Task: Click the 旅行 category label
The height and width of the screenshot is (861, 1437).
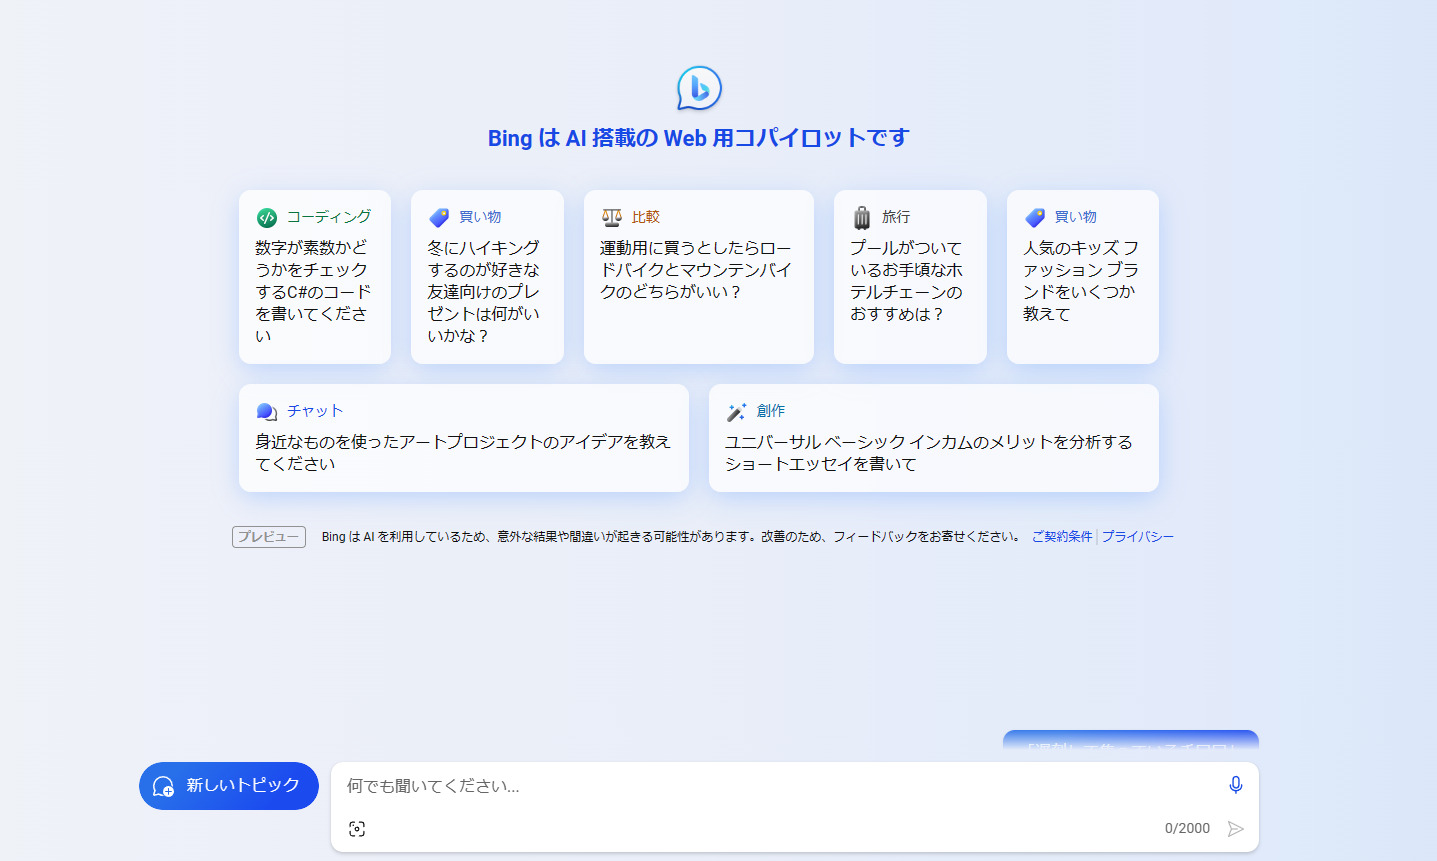Action: 896,217
